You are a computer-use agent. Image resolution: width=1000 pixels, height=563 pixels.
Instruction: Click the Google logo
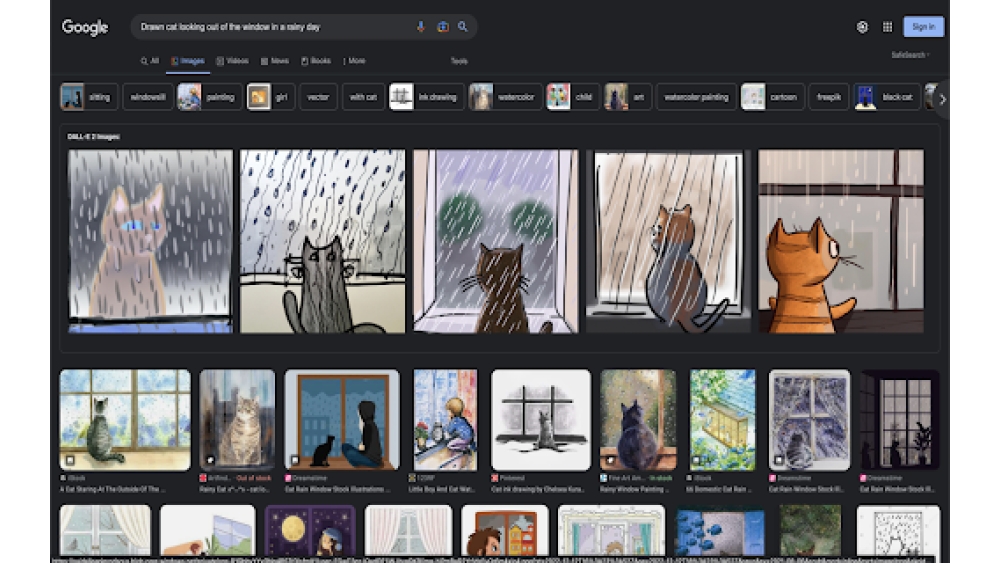85,27
